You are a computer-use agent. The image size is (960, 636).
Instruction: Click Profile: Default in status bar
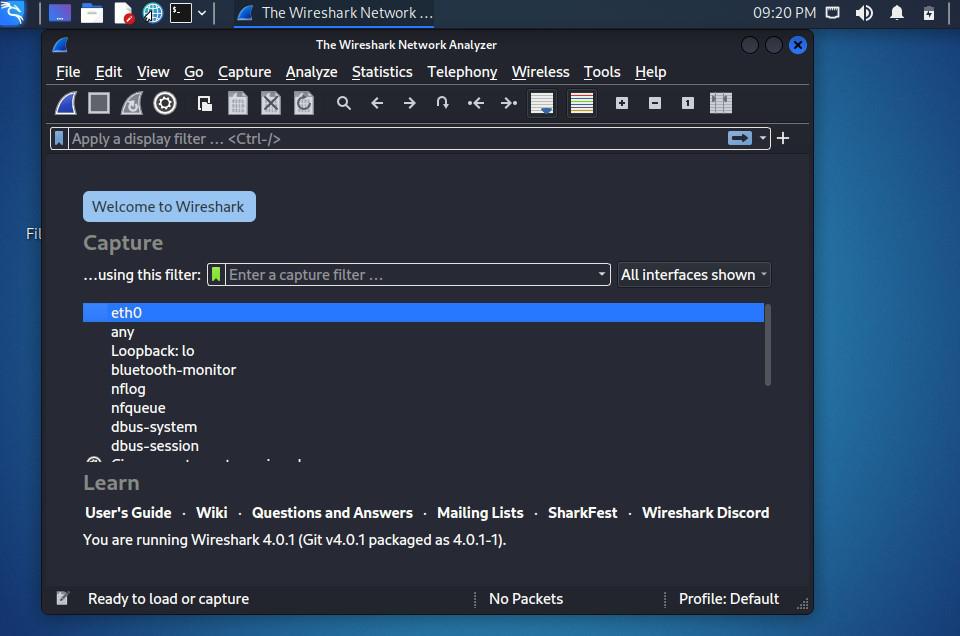point(729,599)
